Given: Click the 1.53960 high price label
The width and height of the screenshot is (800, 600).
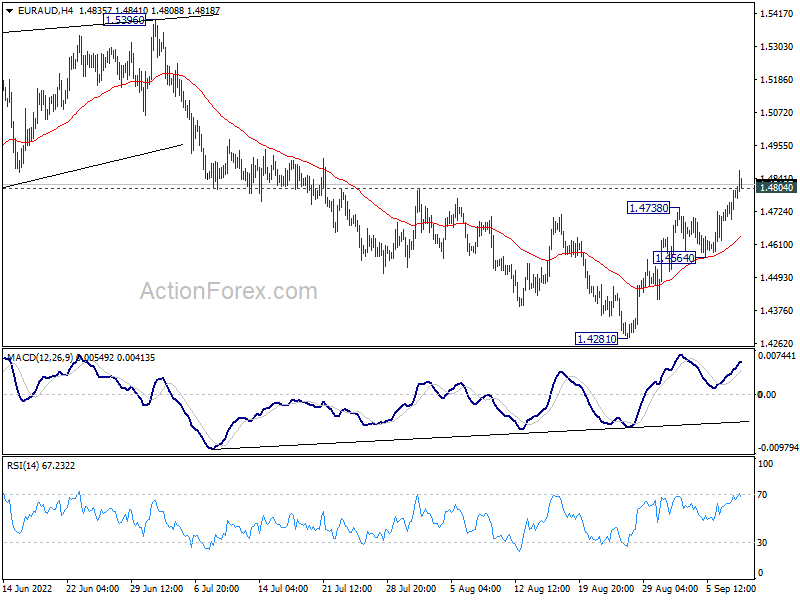Looking at the screenshot, I should (x=124, y=20).
